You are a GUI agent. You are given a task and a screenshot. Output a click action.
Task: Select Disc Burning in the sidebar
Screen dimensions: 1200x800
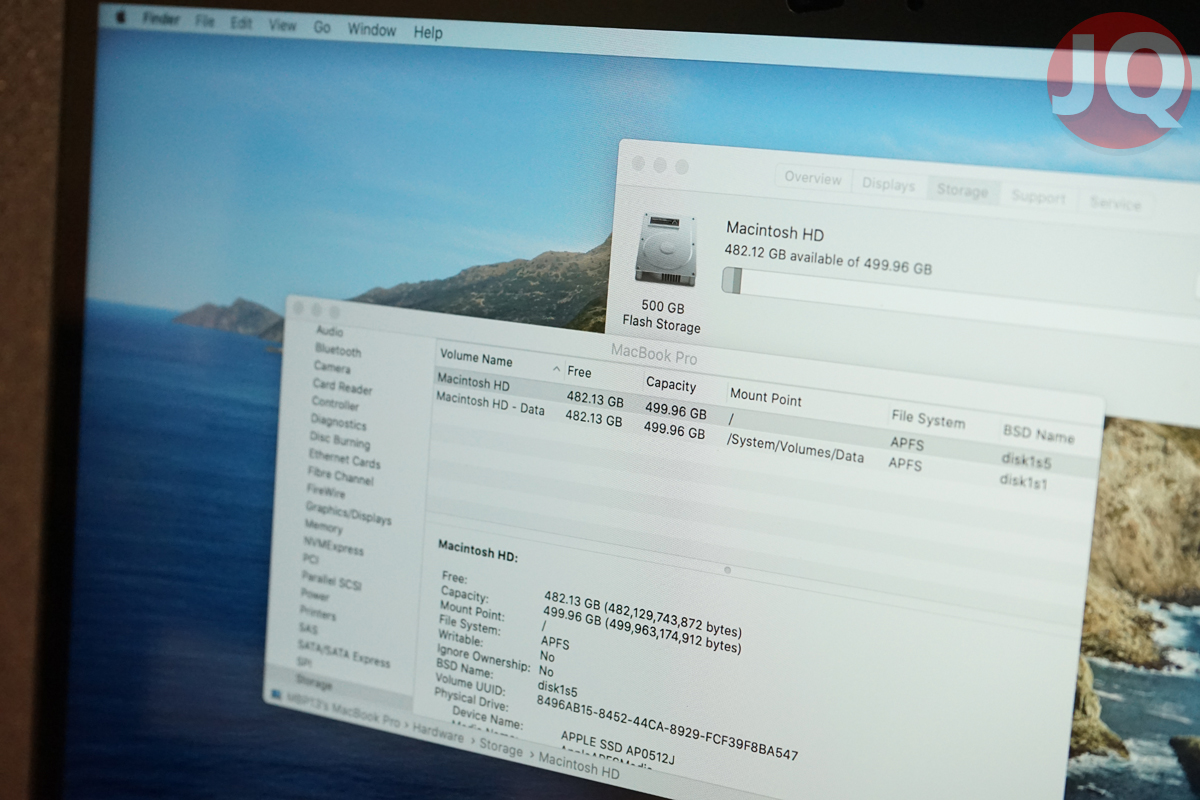pos(339,441)
